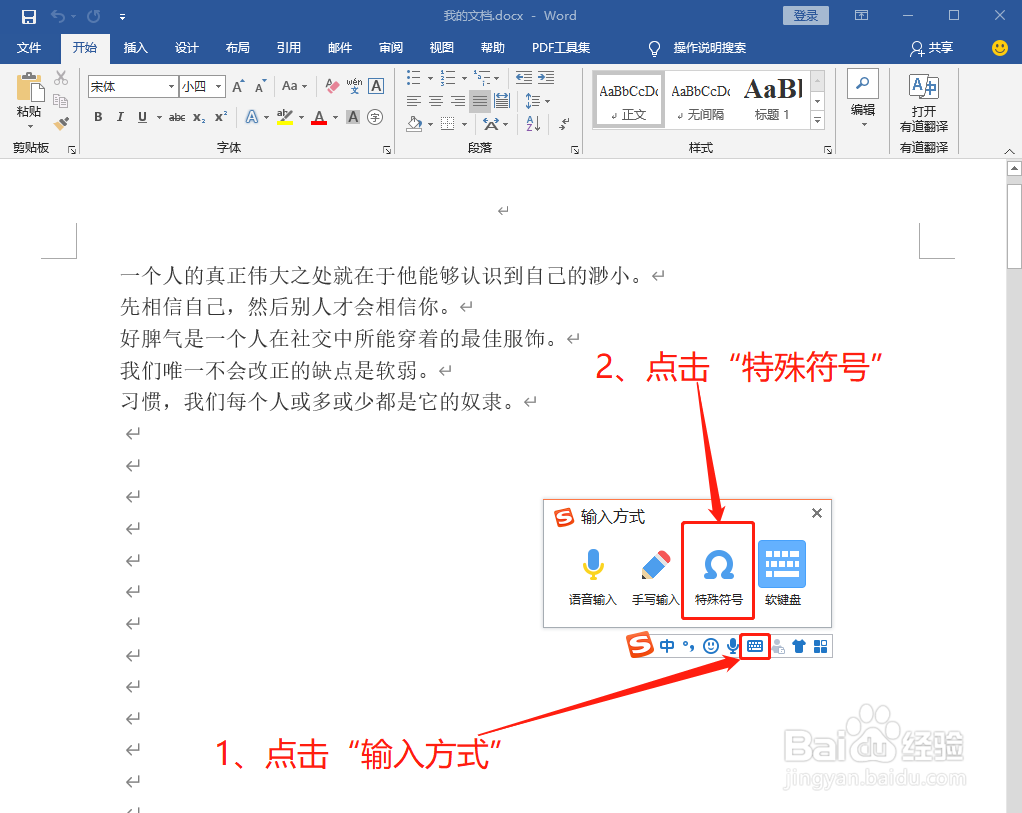Decrease paragraph indent
This screenshot has width=1022, height=813.
[524, 78]
